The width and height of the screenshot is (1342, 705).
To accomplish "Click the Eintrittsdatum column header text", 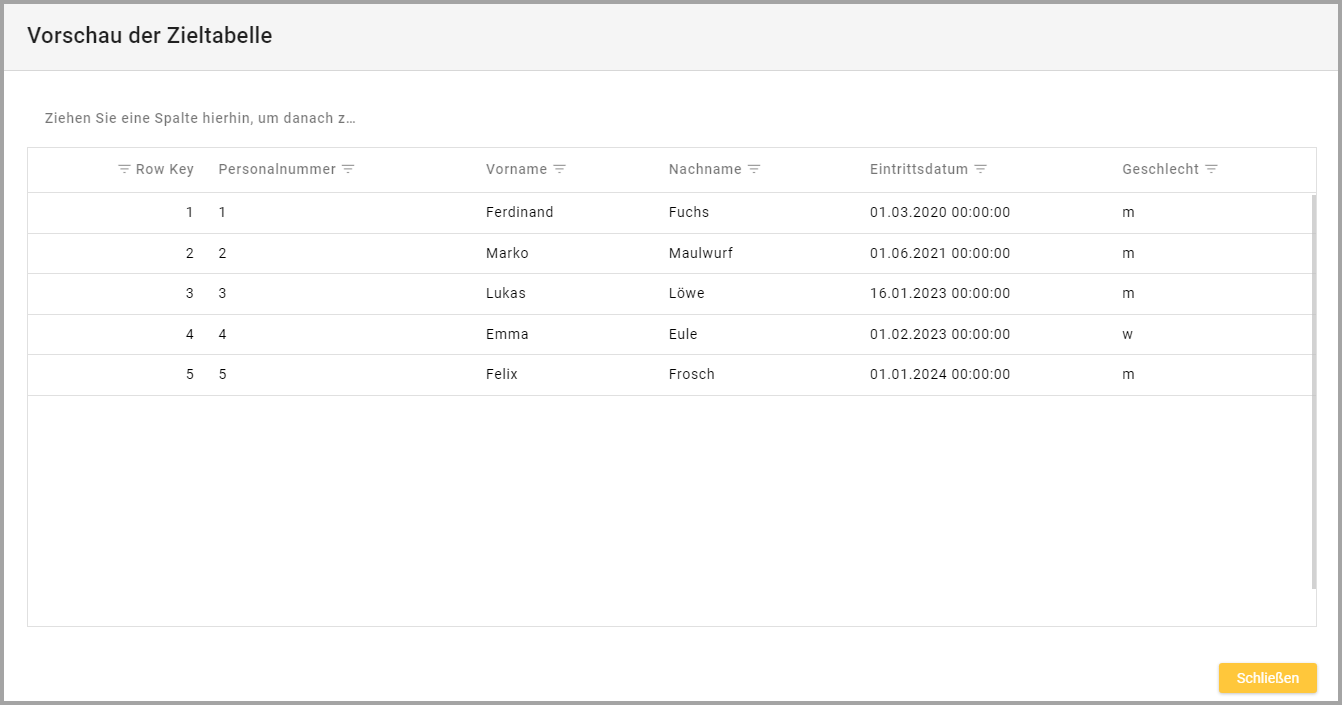I will click(x=918, y=169).
